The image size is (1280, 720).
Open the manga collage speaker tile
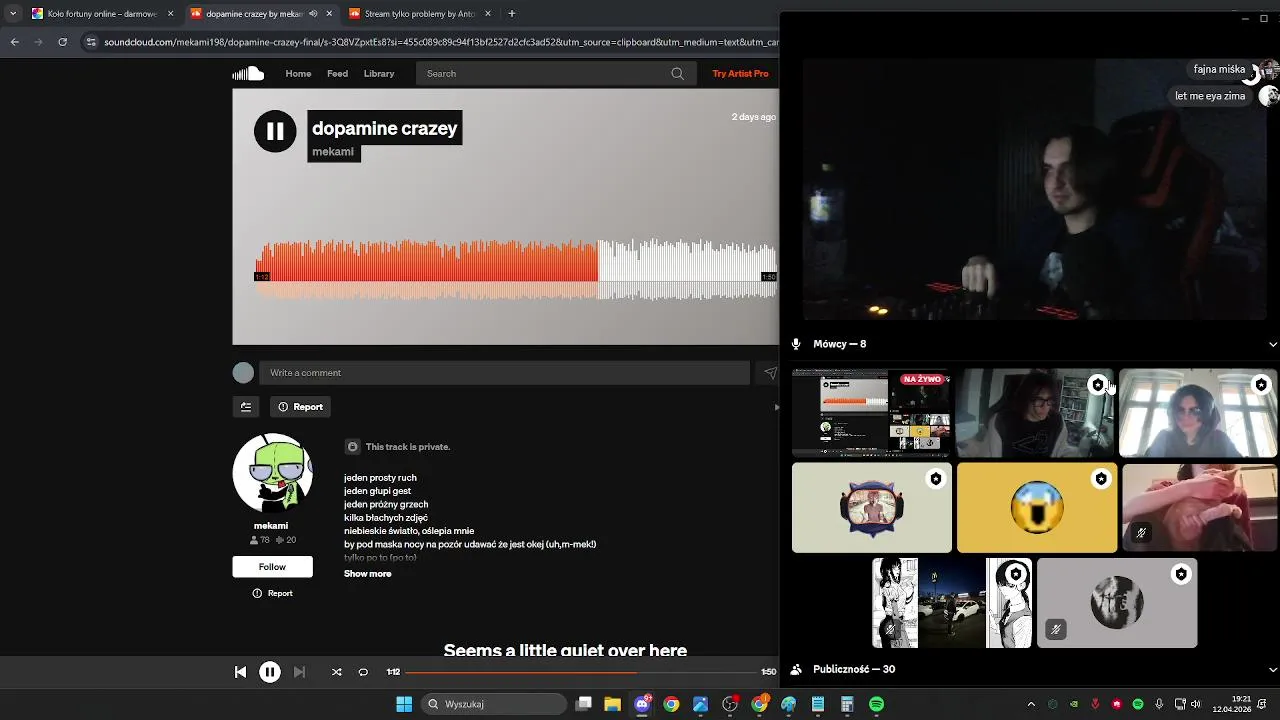[952, 603]
